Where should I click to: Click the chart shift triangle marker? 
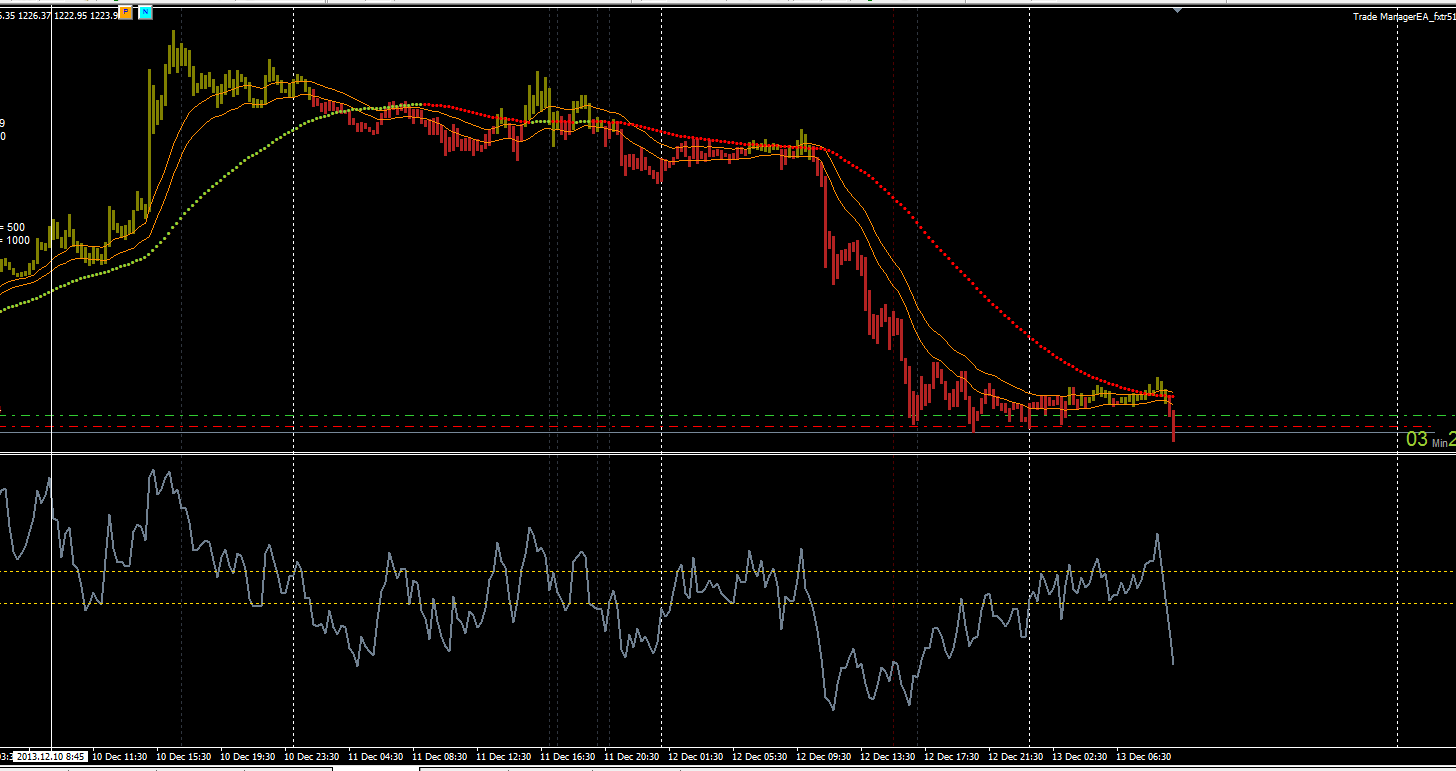[1178, 9]
